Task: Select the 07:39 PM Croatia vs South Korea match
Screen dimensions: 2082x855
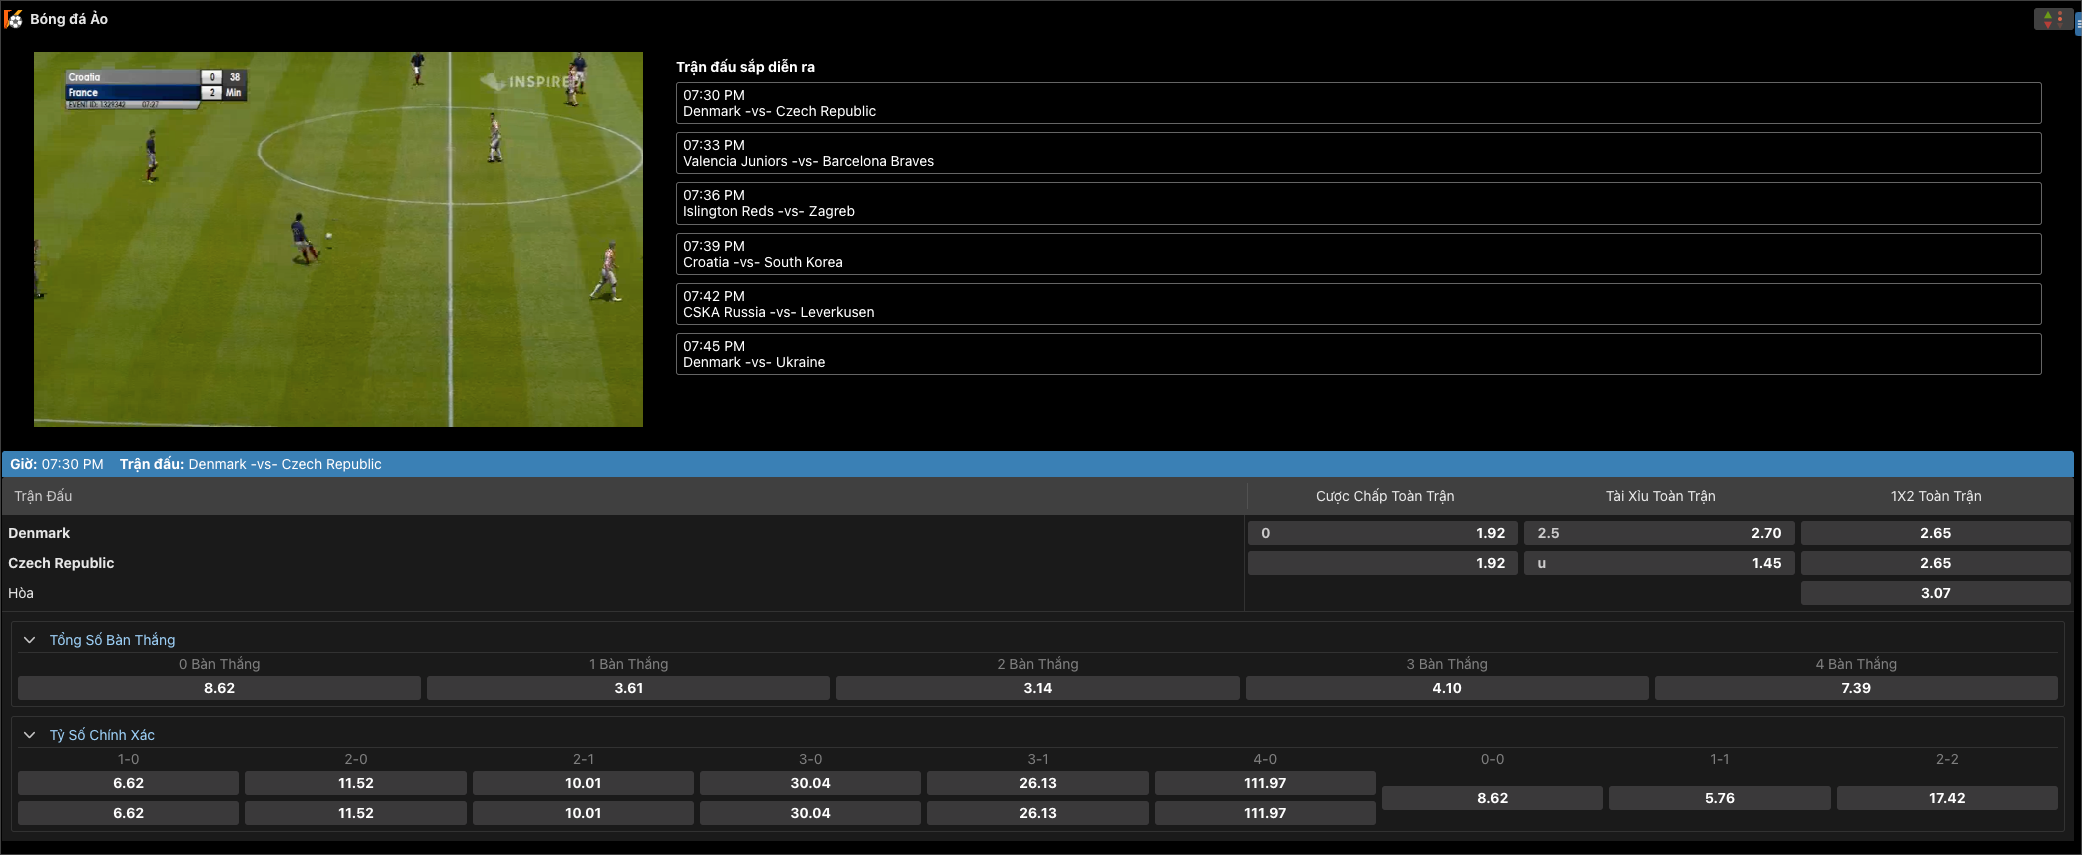Action: (x=1357, y=254)
